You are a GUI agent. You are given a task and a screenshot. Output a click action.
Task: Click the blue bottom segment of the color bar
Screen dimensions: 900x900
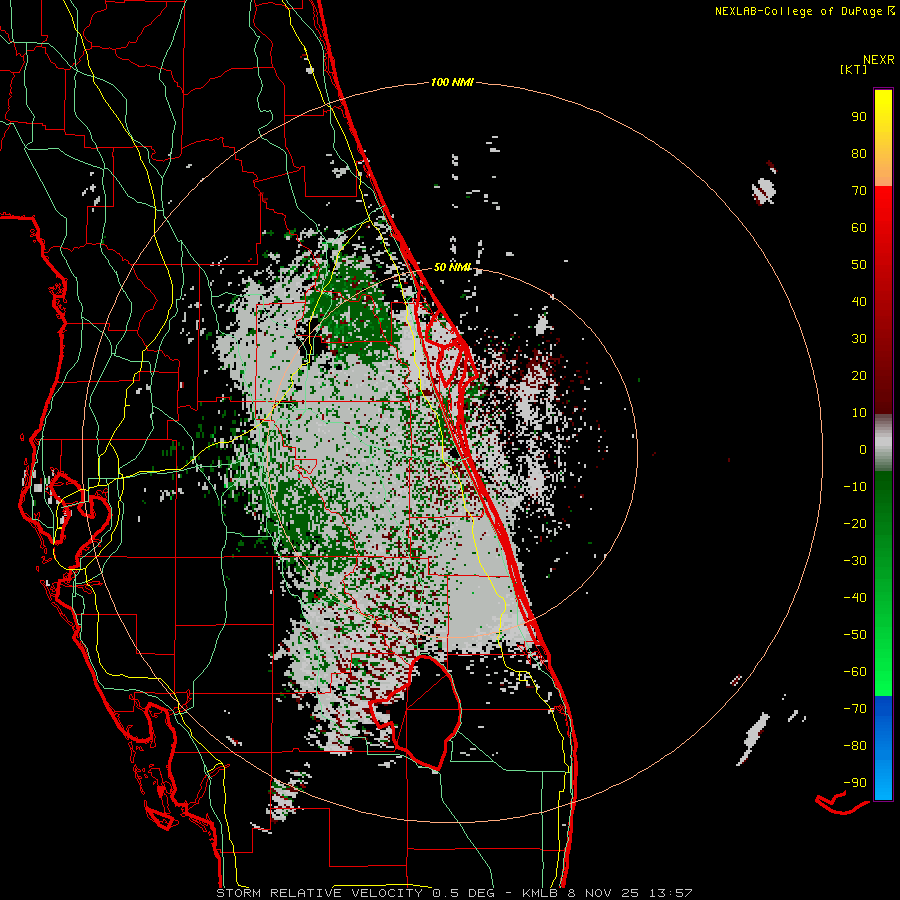pyautogui.click(x=883, y=748)
